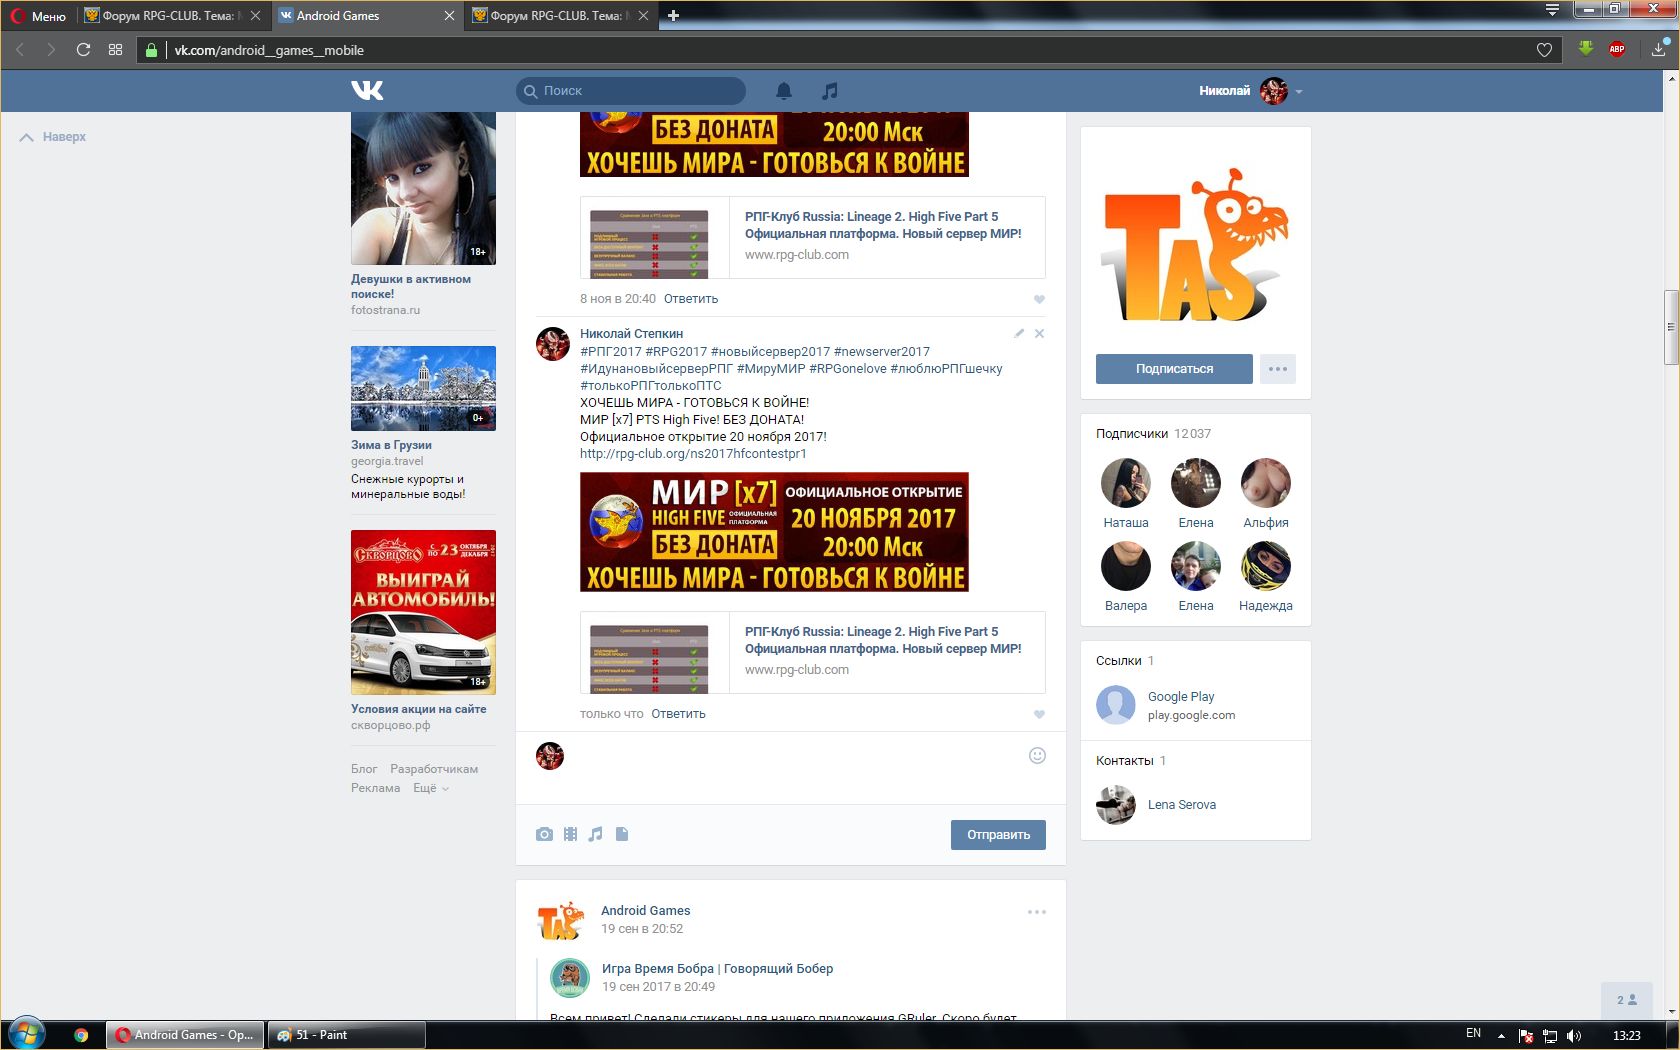Screen dimensions: 1680x1050
Task: Open the AdBlock Plus extension icon
Action: [1617, 49]
